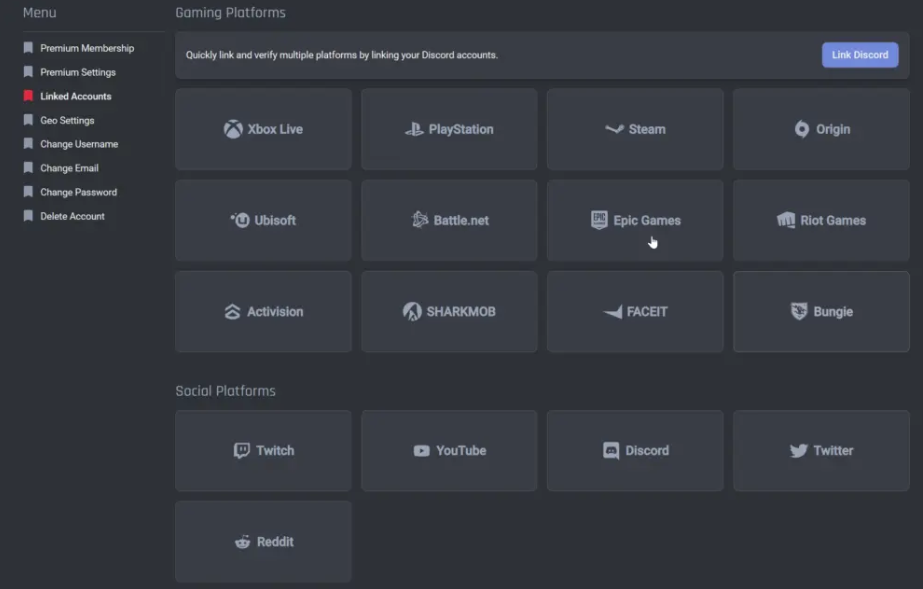
Task: Go to Geo Settings
Action: click(x=67, y=121)
